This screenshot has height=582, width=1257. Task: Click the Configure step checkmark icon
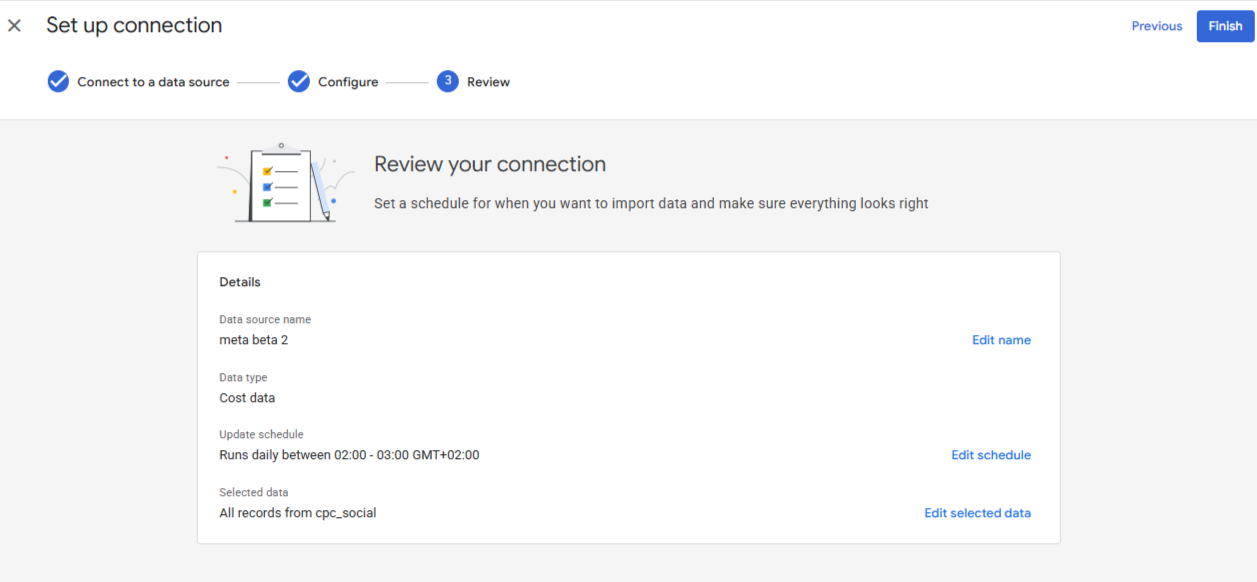click(299, 82)
